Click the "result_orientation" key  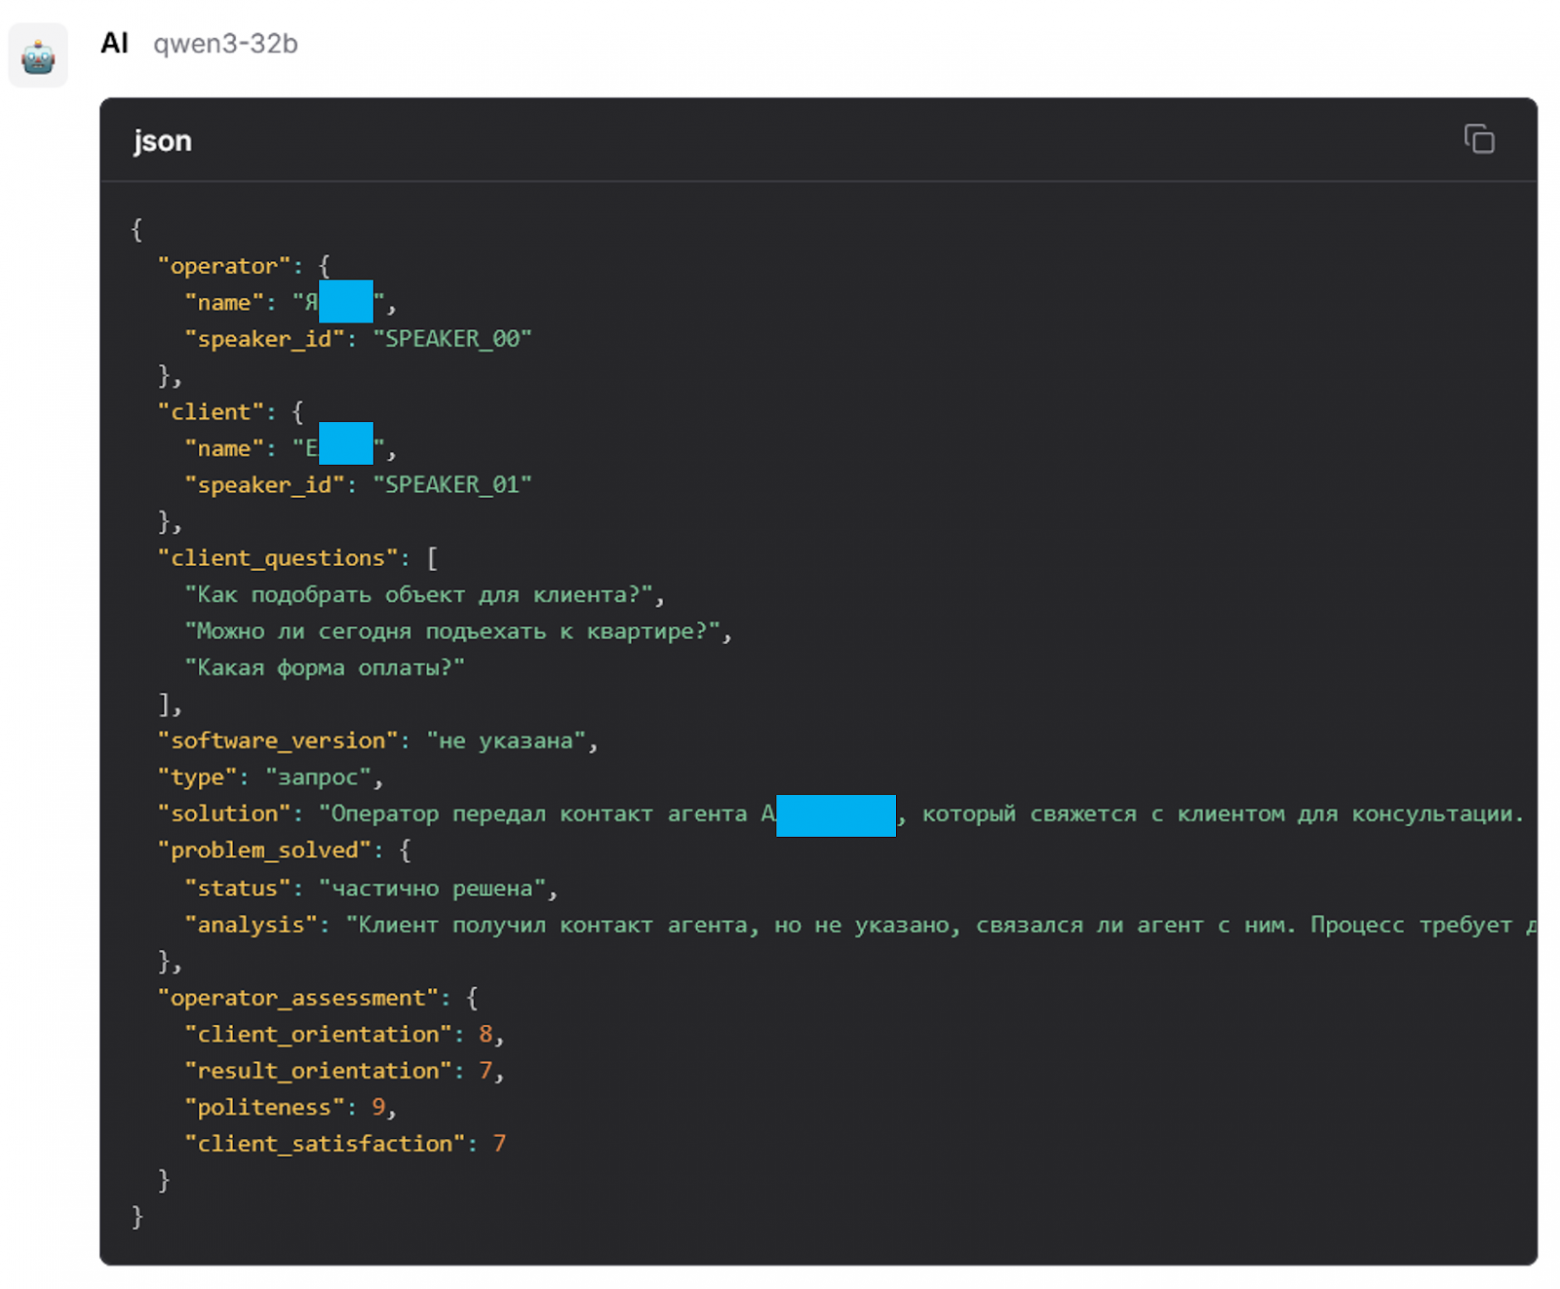318,1071
